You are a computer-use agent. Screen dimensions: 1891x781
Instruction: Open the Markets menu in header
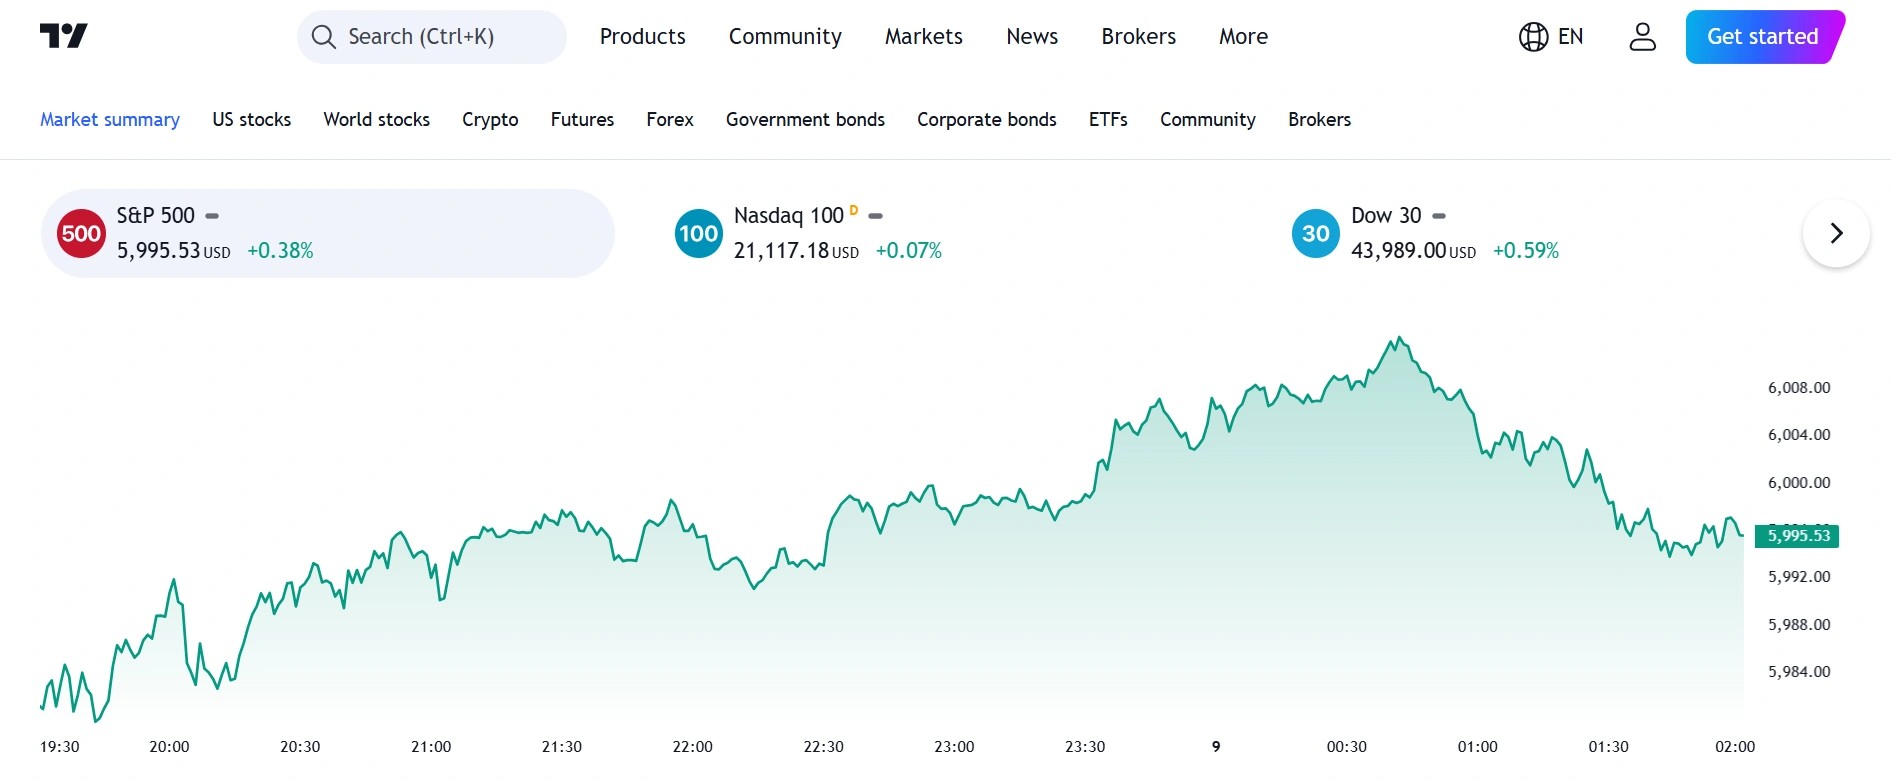click(x=923, y=37)
